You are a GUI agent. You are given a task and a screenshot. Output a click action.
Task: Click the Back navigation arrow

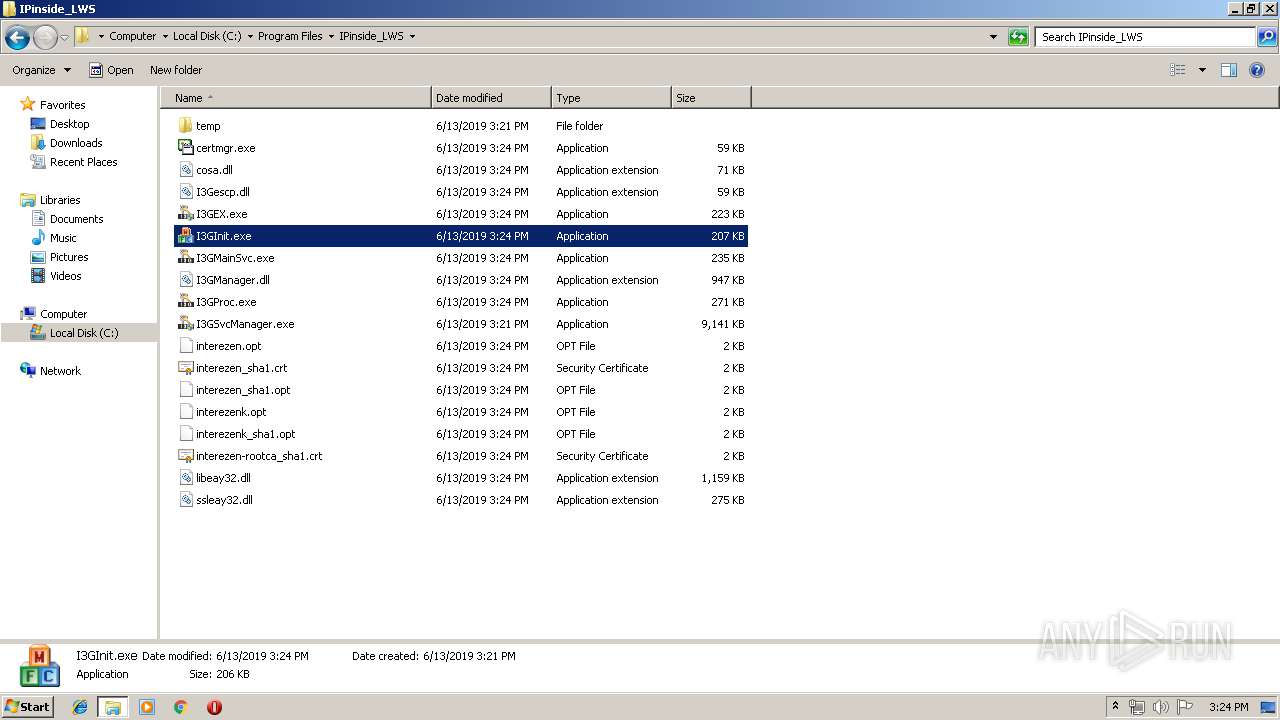coord(17,38)
